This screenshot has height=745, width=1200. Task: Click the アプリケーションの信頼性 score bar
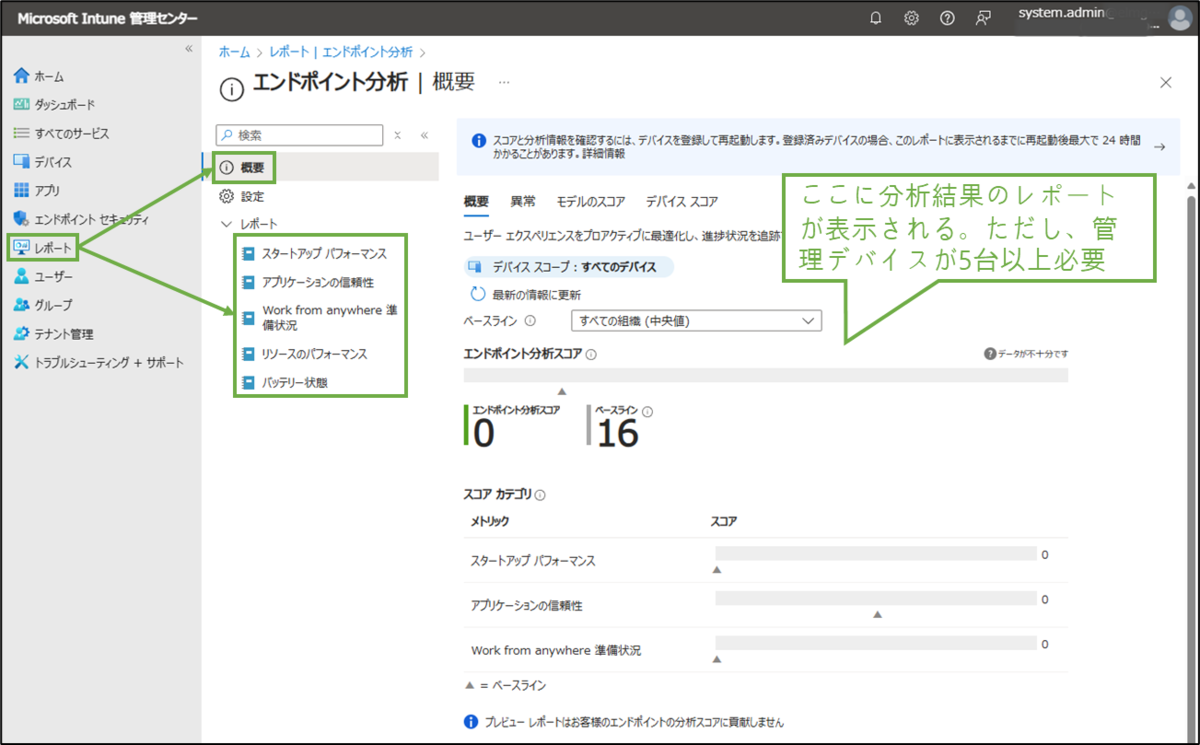point(876,598)
